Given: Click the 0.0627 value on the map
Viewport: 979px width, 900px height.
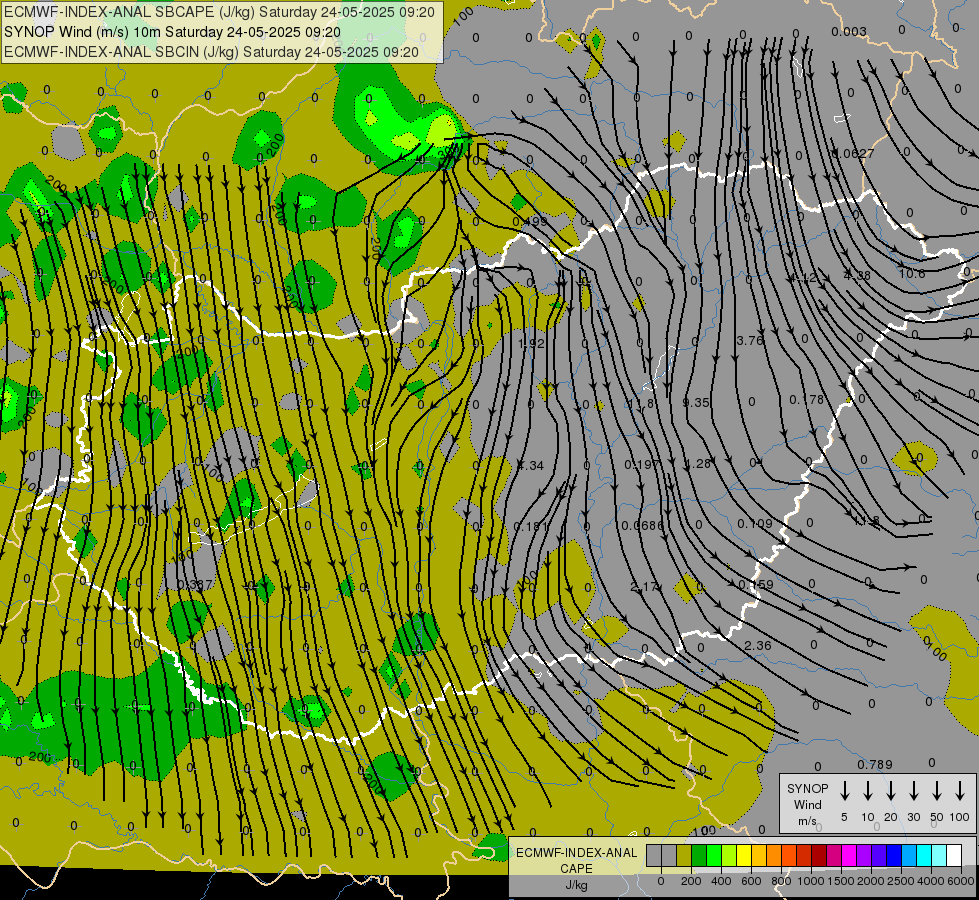Looking at the screenshot, I should pyautogui.click(x=854, y=153).
